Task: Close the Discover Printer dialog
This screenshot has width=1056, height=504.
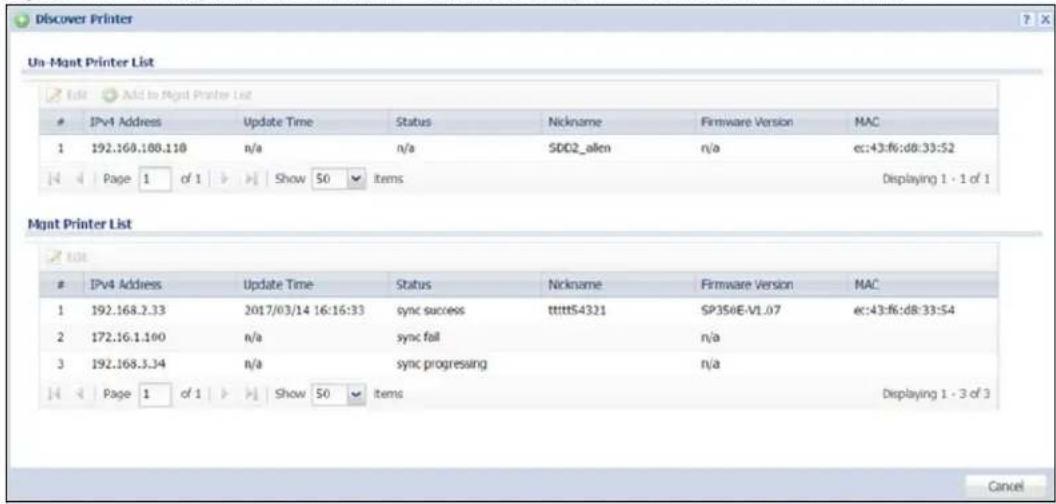Action: coord(1045,20)
